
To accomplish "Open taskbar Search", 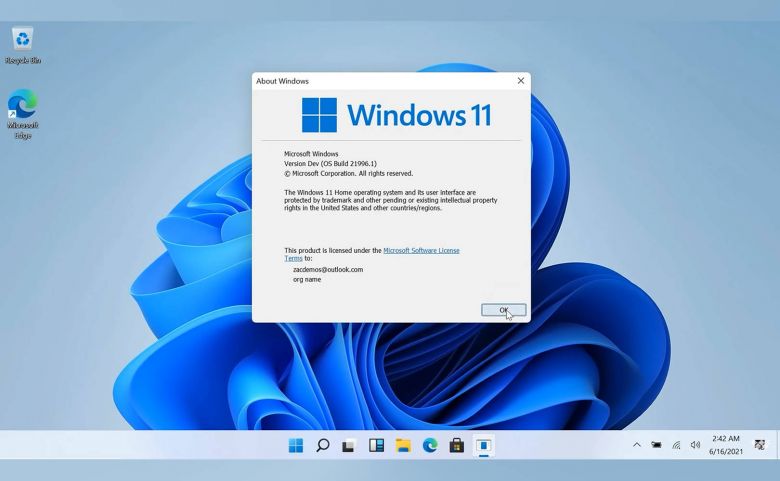I will coord(323,445).
